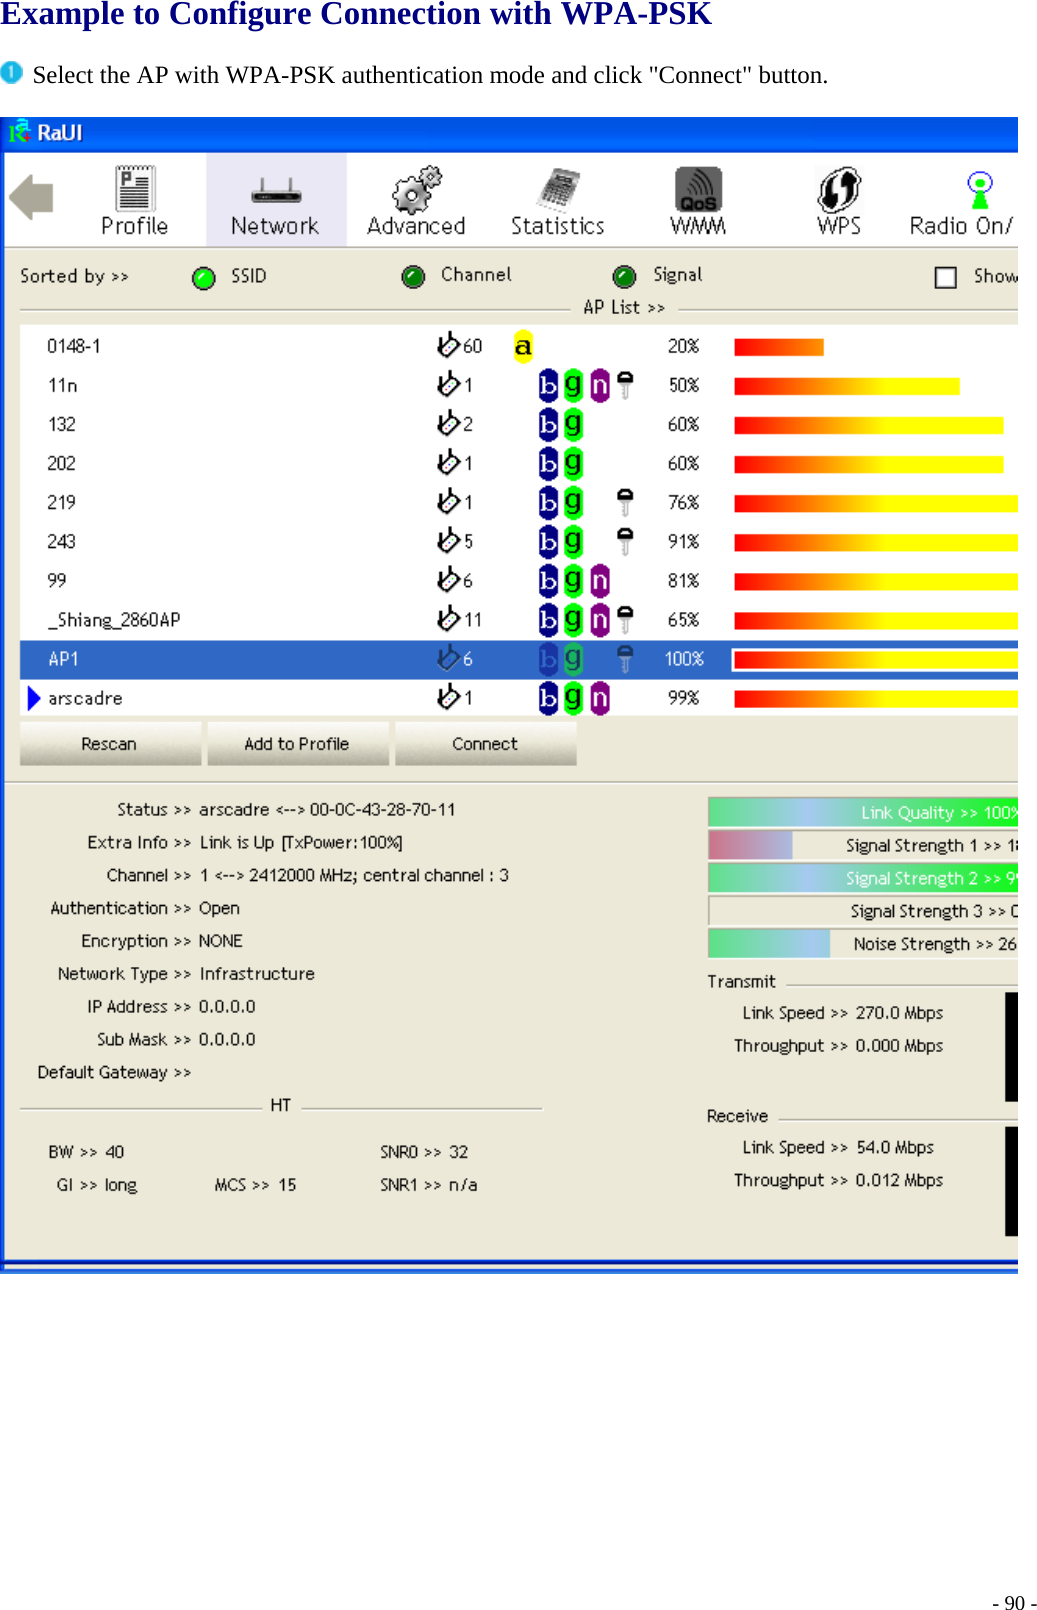Viewport: 1037px width, 1610px height.
Task: Click the Noise Strength bar
Action: click(x=863, y=944)
